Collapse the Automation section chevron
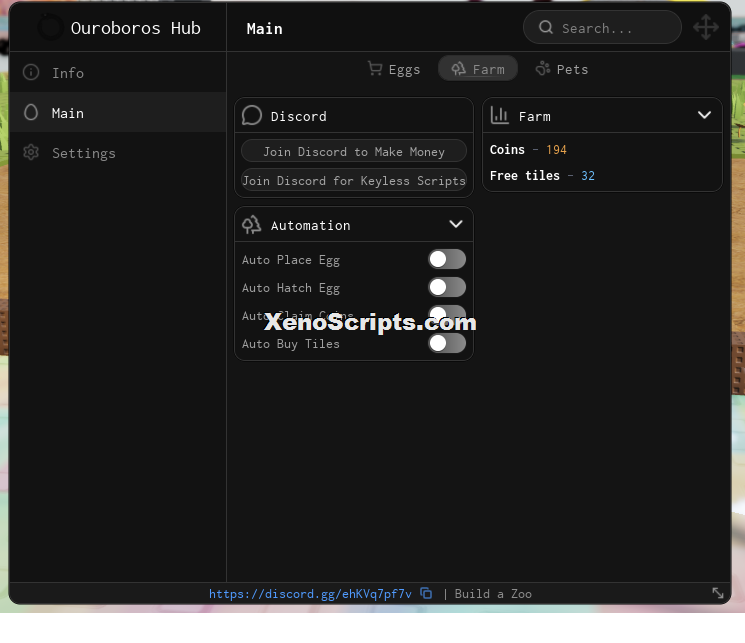 (x=456, y=224)
